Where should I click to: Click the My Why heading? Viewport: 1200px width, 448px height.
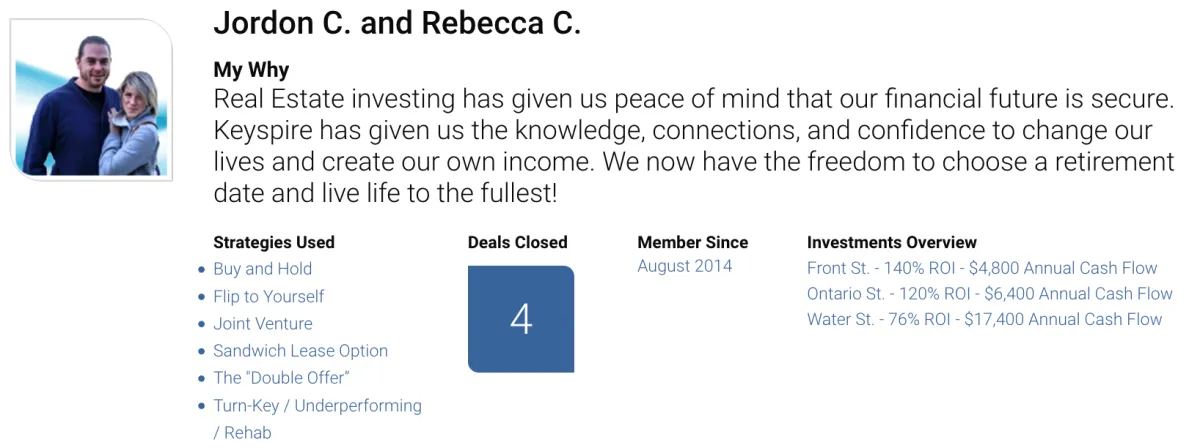pos(251,70)
